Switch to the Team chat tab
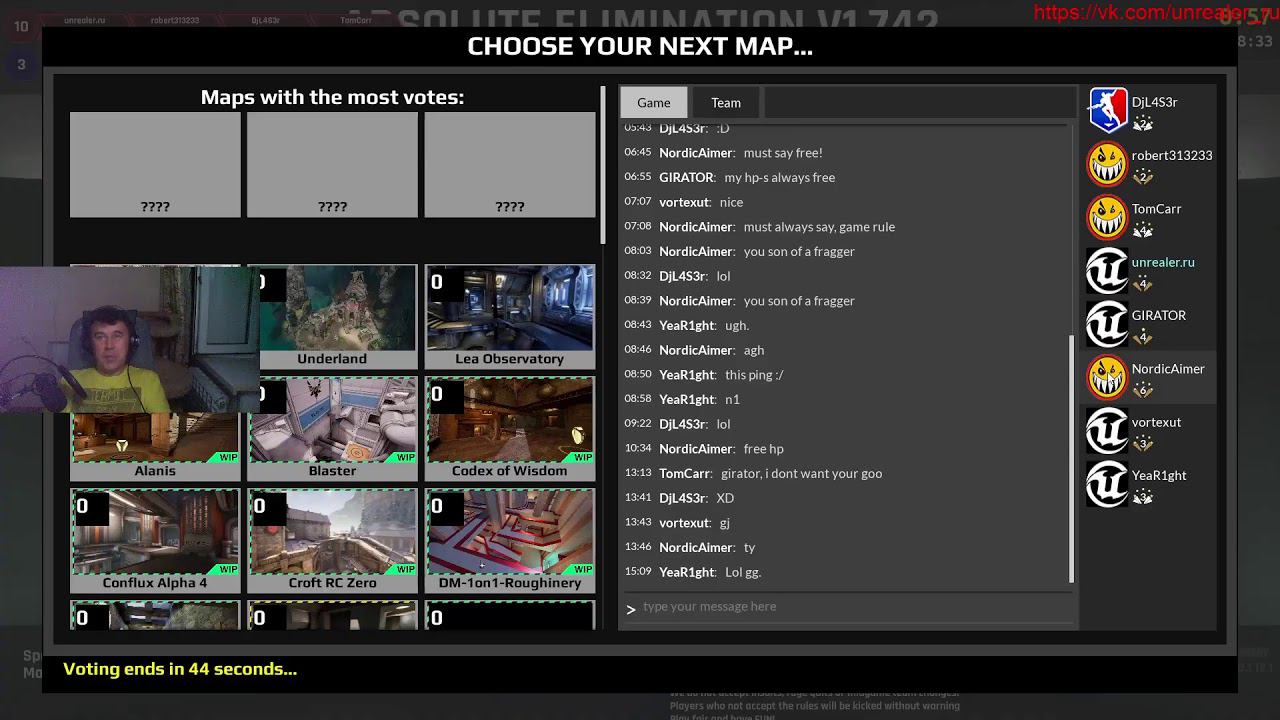Image resolution: width=1280 pixels, height=720 pixels. pyautogui.click(x=726, y=102)
